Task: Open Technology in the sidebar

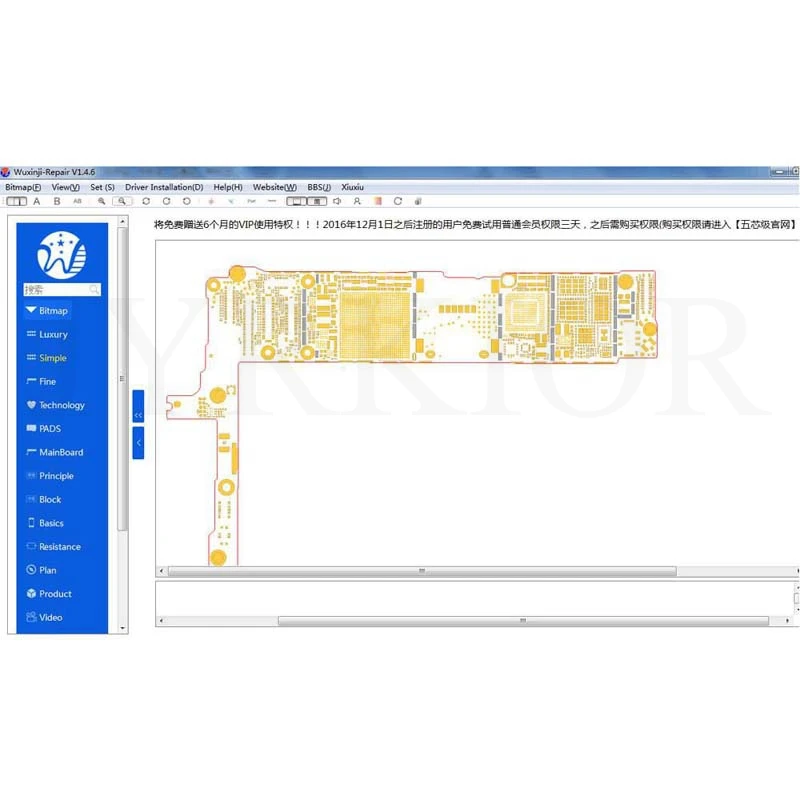Action: tap(55, 405)
